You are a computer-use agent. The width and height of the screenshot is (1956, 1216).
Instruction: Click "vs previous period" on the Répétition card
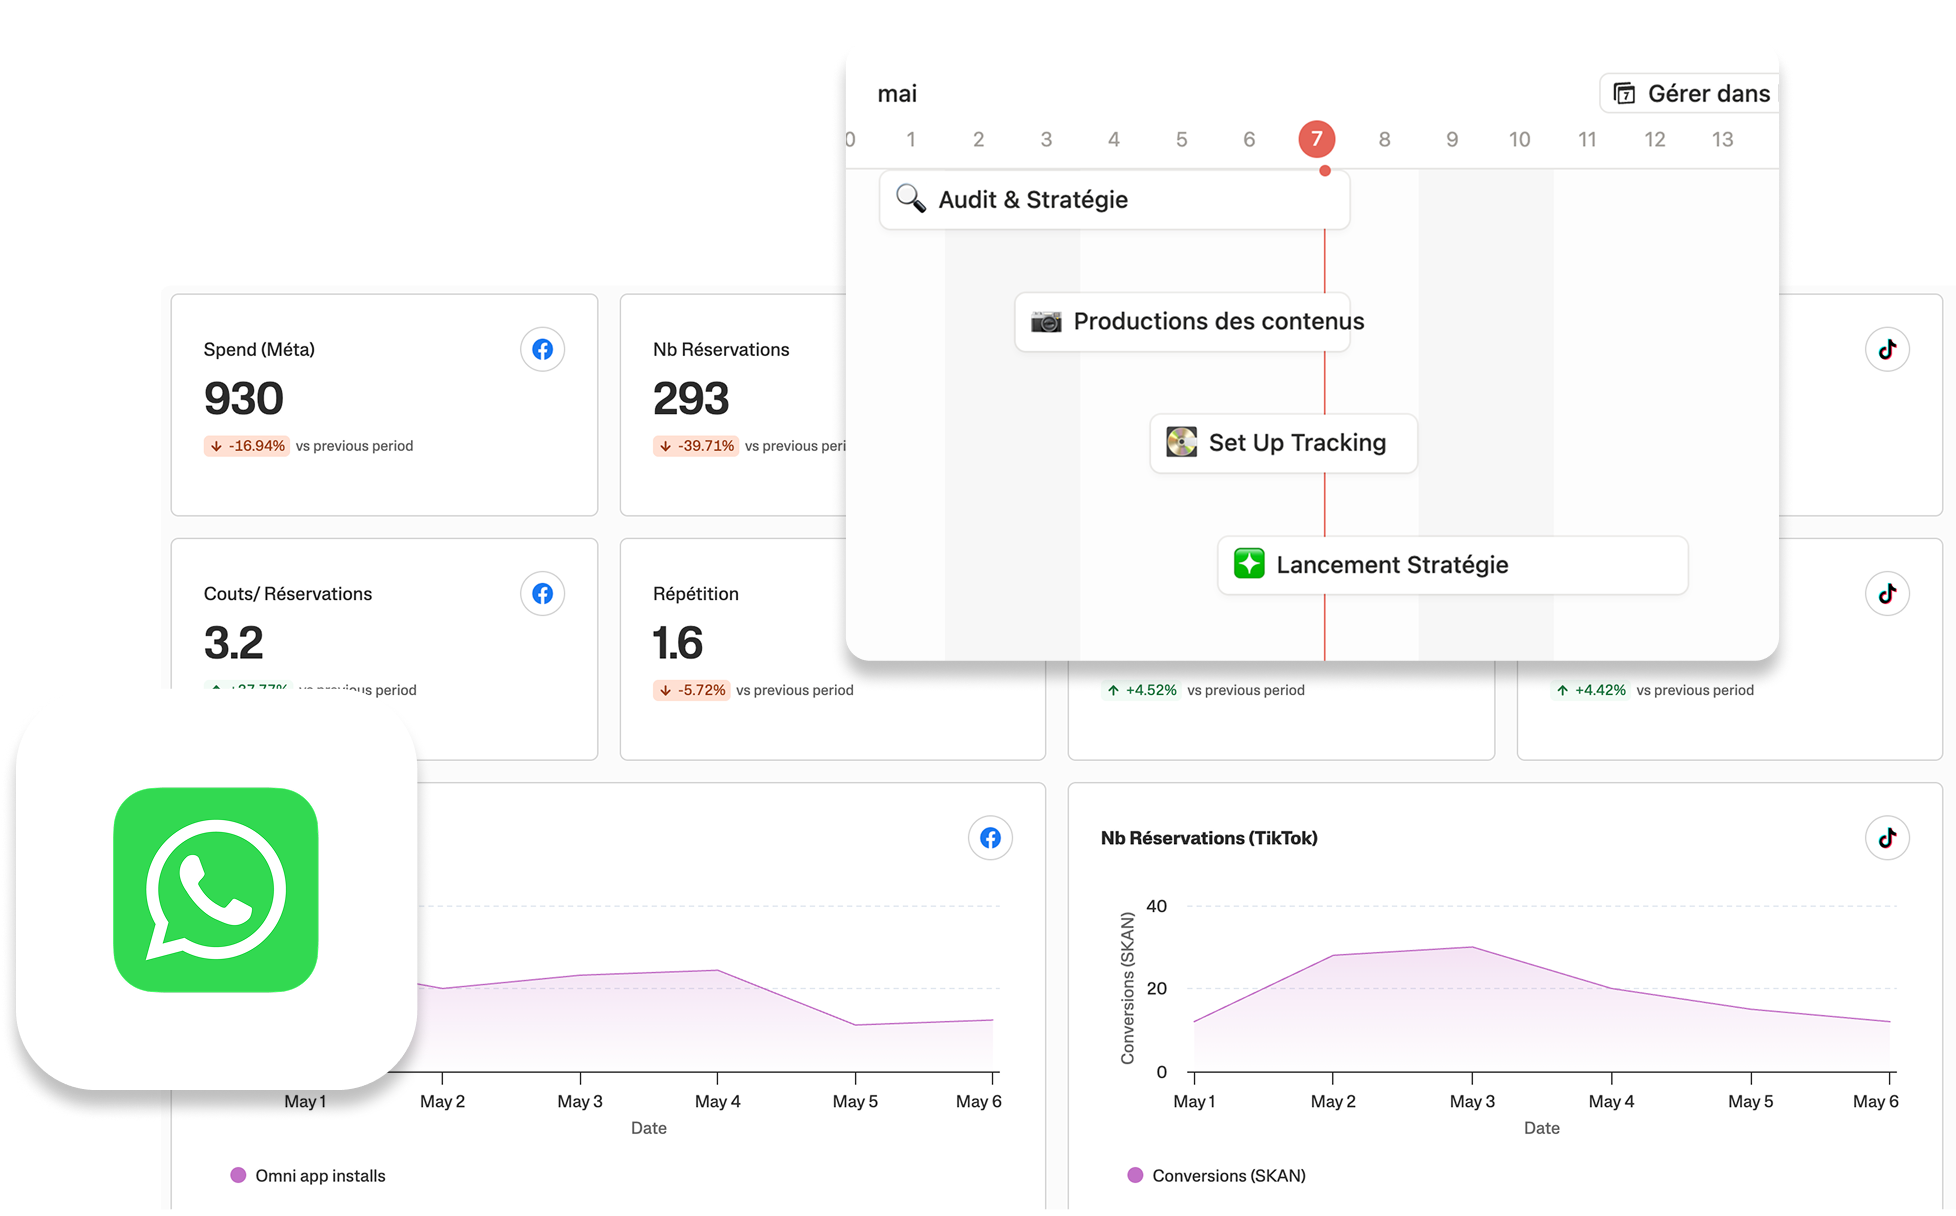(795, 690)
